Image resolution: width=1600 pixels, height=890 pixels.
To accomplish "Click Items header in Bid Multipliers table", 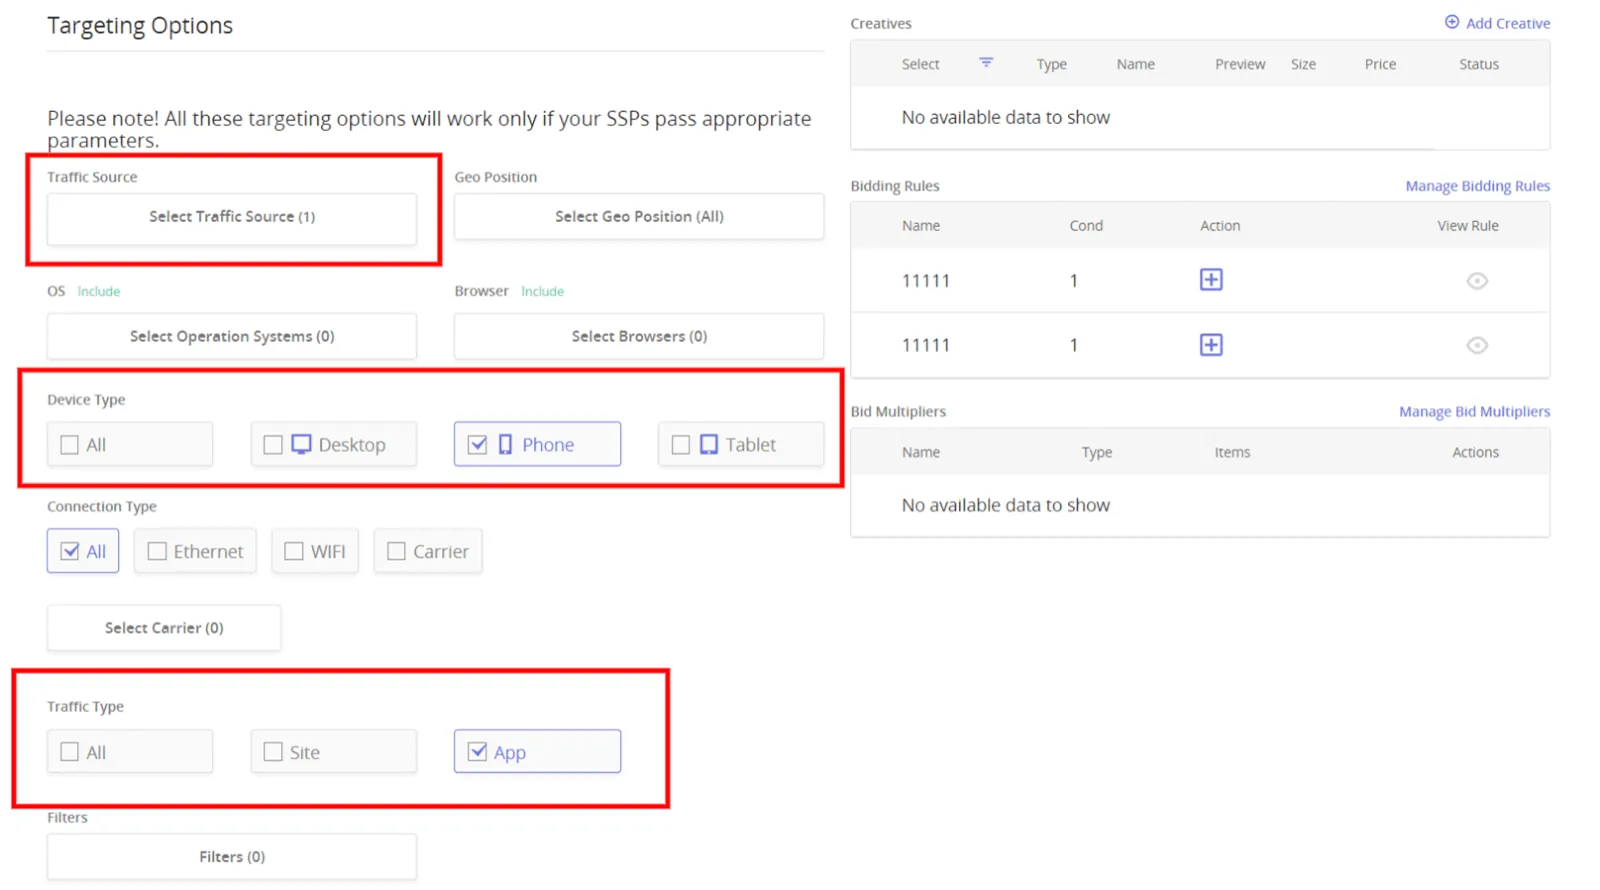I will (1232, 452).
